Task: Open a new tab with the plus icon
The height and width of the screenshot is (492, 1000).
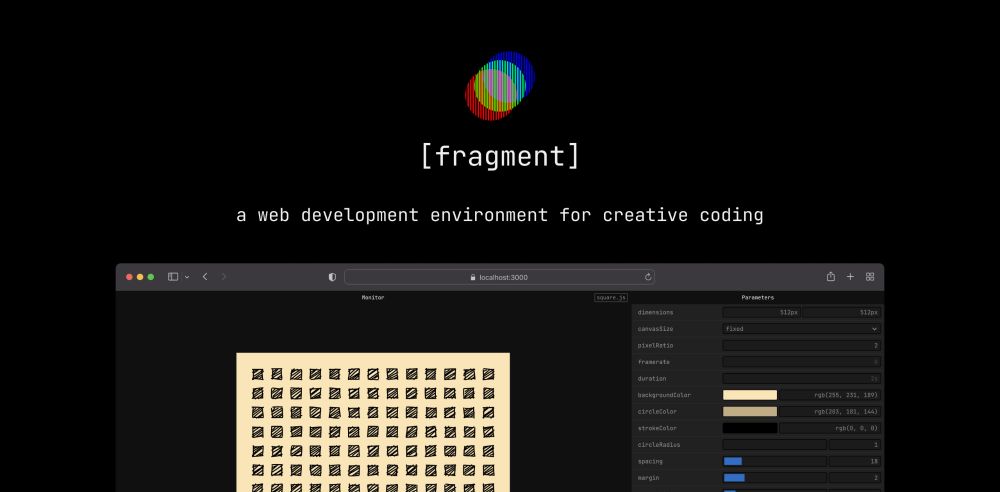Action: point(850,276)
